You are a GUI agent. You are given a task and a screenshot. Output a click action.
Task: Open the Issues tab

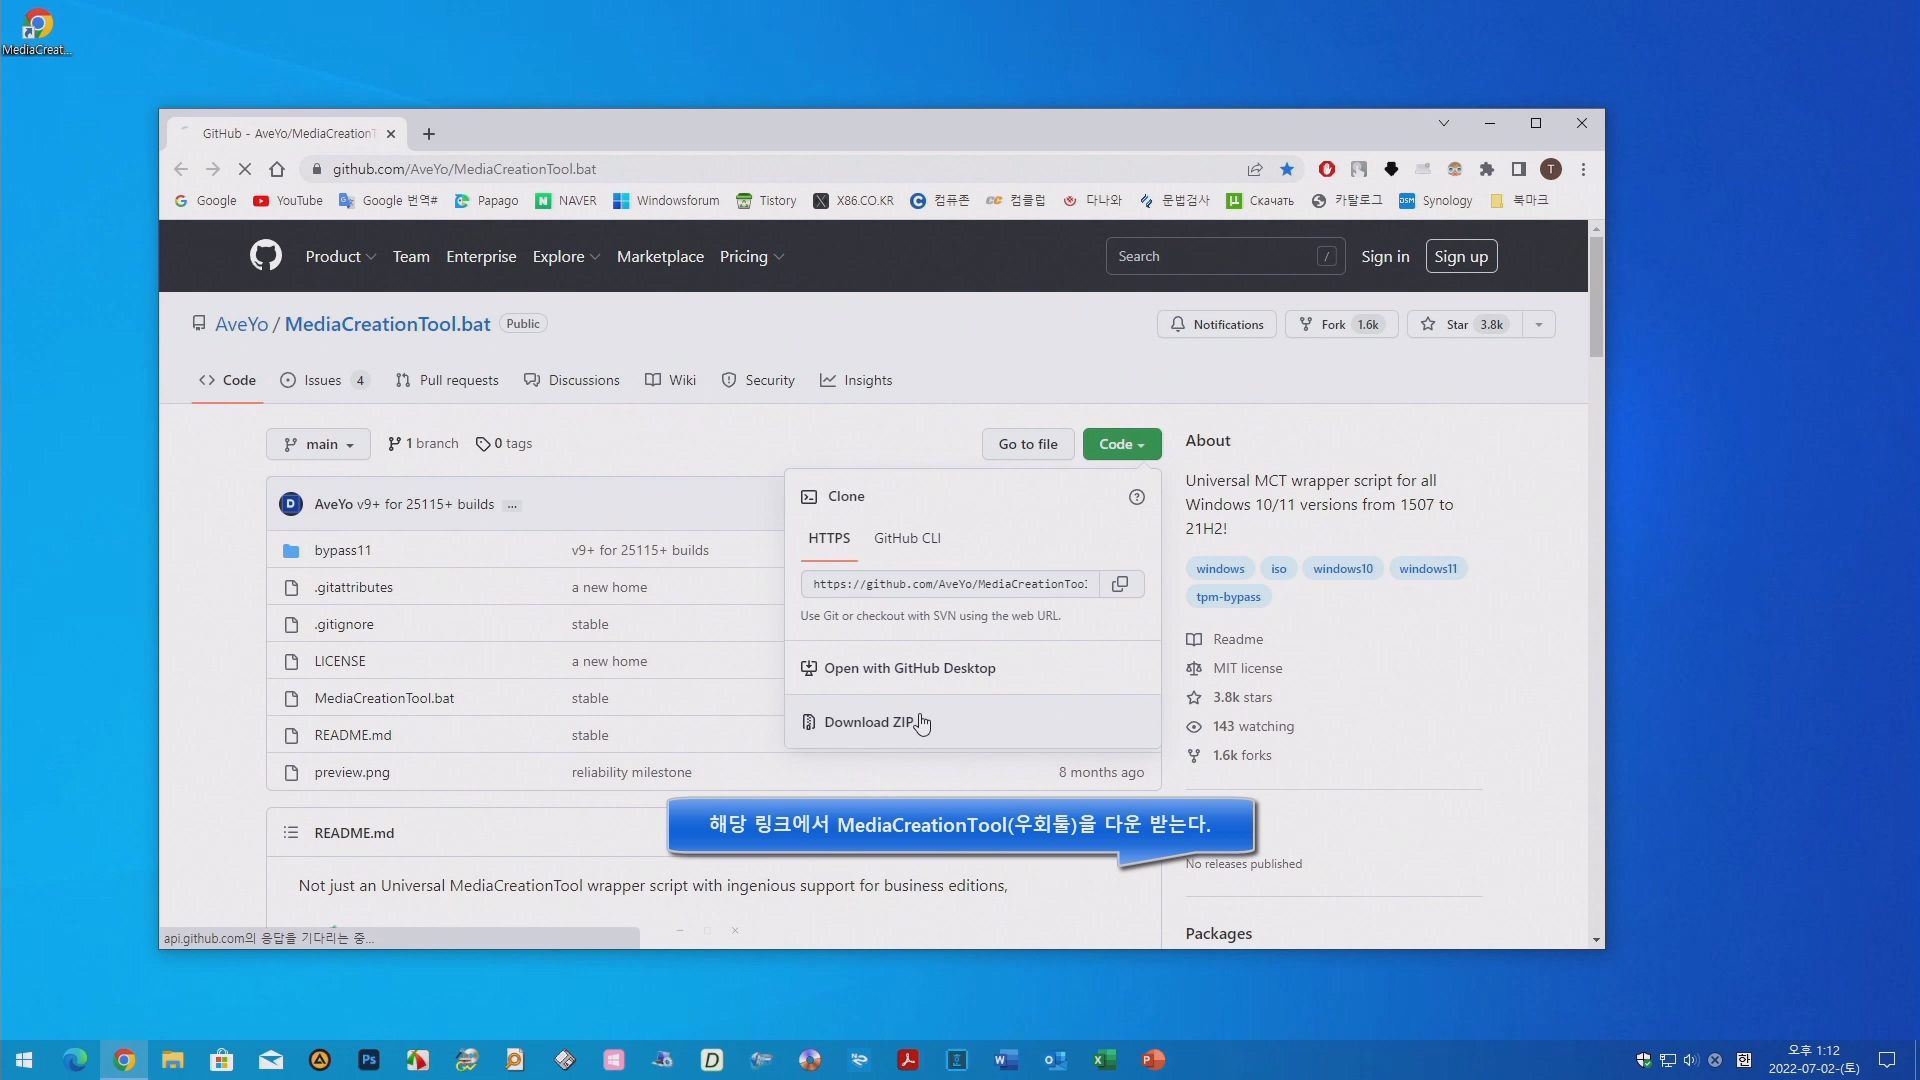coord(325,381)
